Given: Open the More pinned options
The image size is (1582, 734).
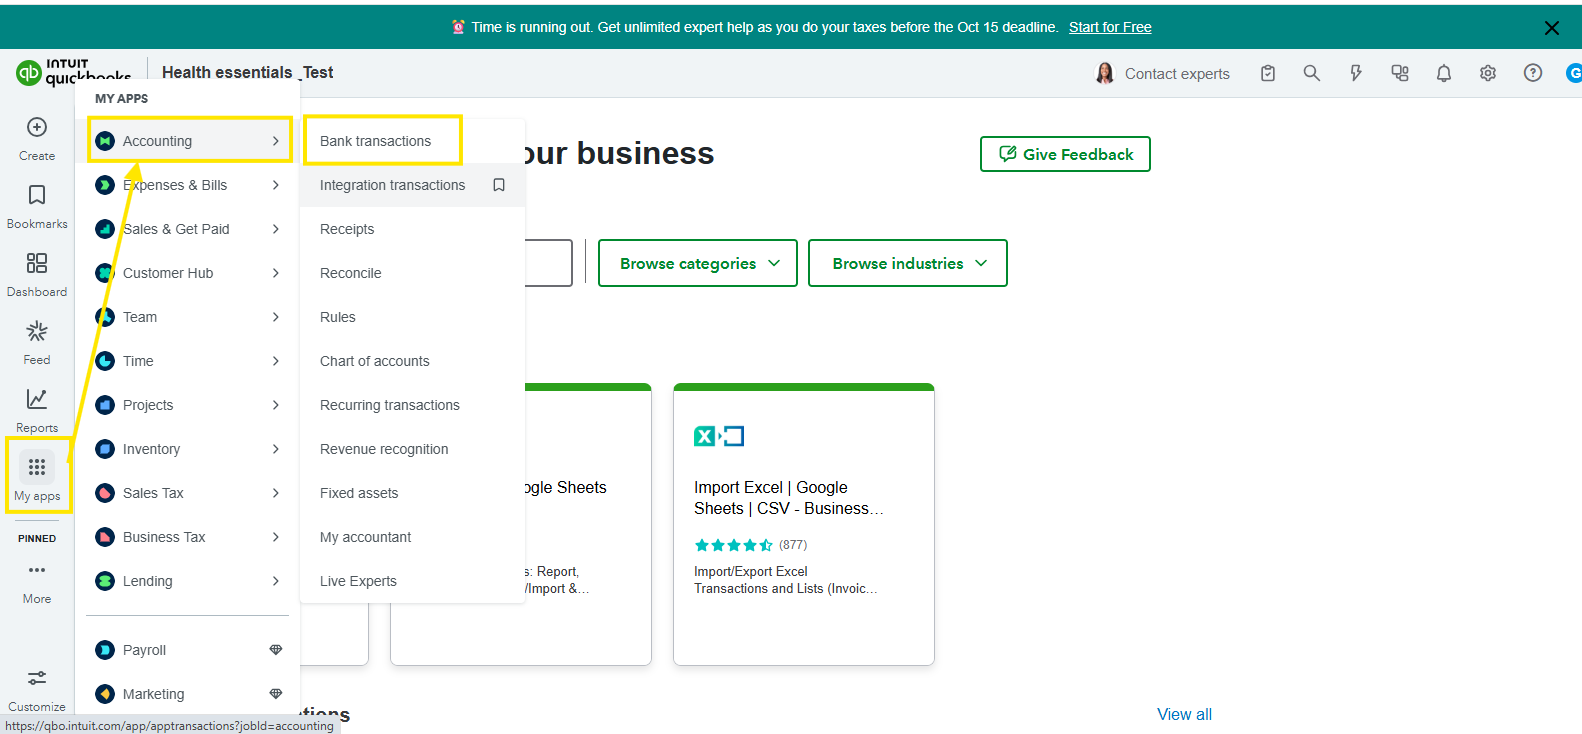Looking at the screenshot, I should click(37, 582).
